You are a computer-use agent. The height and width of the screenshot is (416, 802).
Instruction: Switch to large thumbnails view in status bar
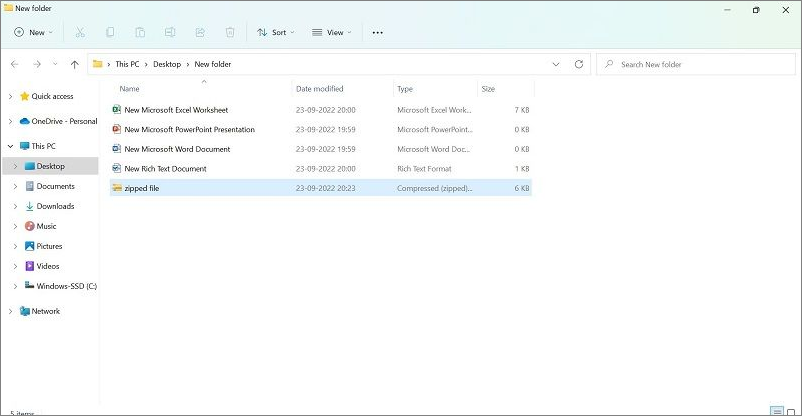tap(792, 411)
